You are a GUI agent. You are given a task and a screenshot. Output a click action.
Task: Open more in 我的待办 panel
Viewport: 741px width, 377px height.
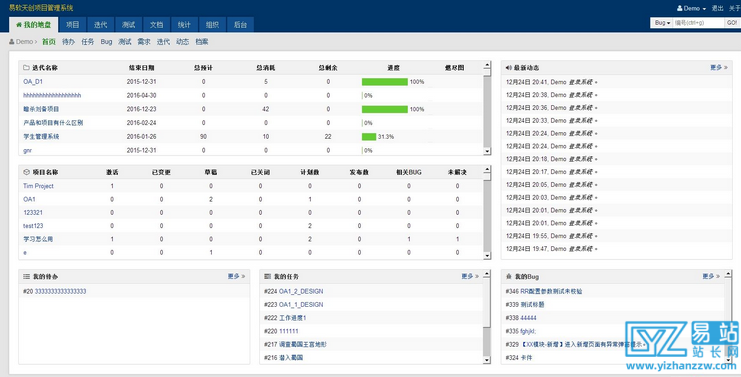[236, 276]
